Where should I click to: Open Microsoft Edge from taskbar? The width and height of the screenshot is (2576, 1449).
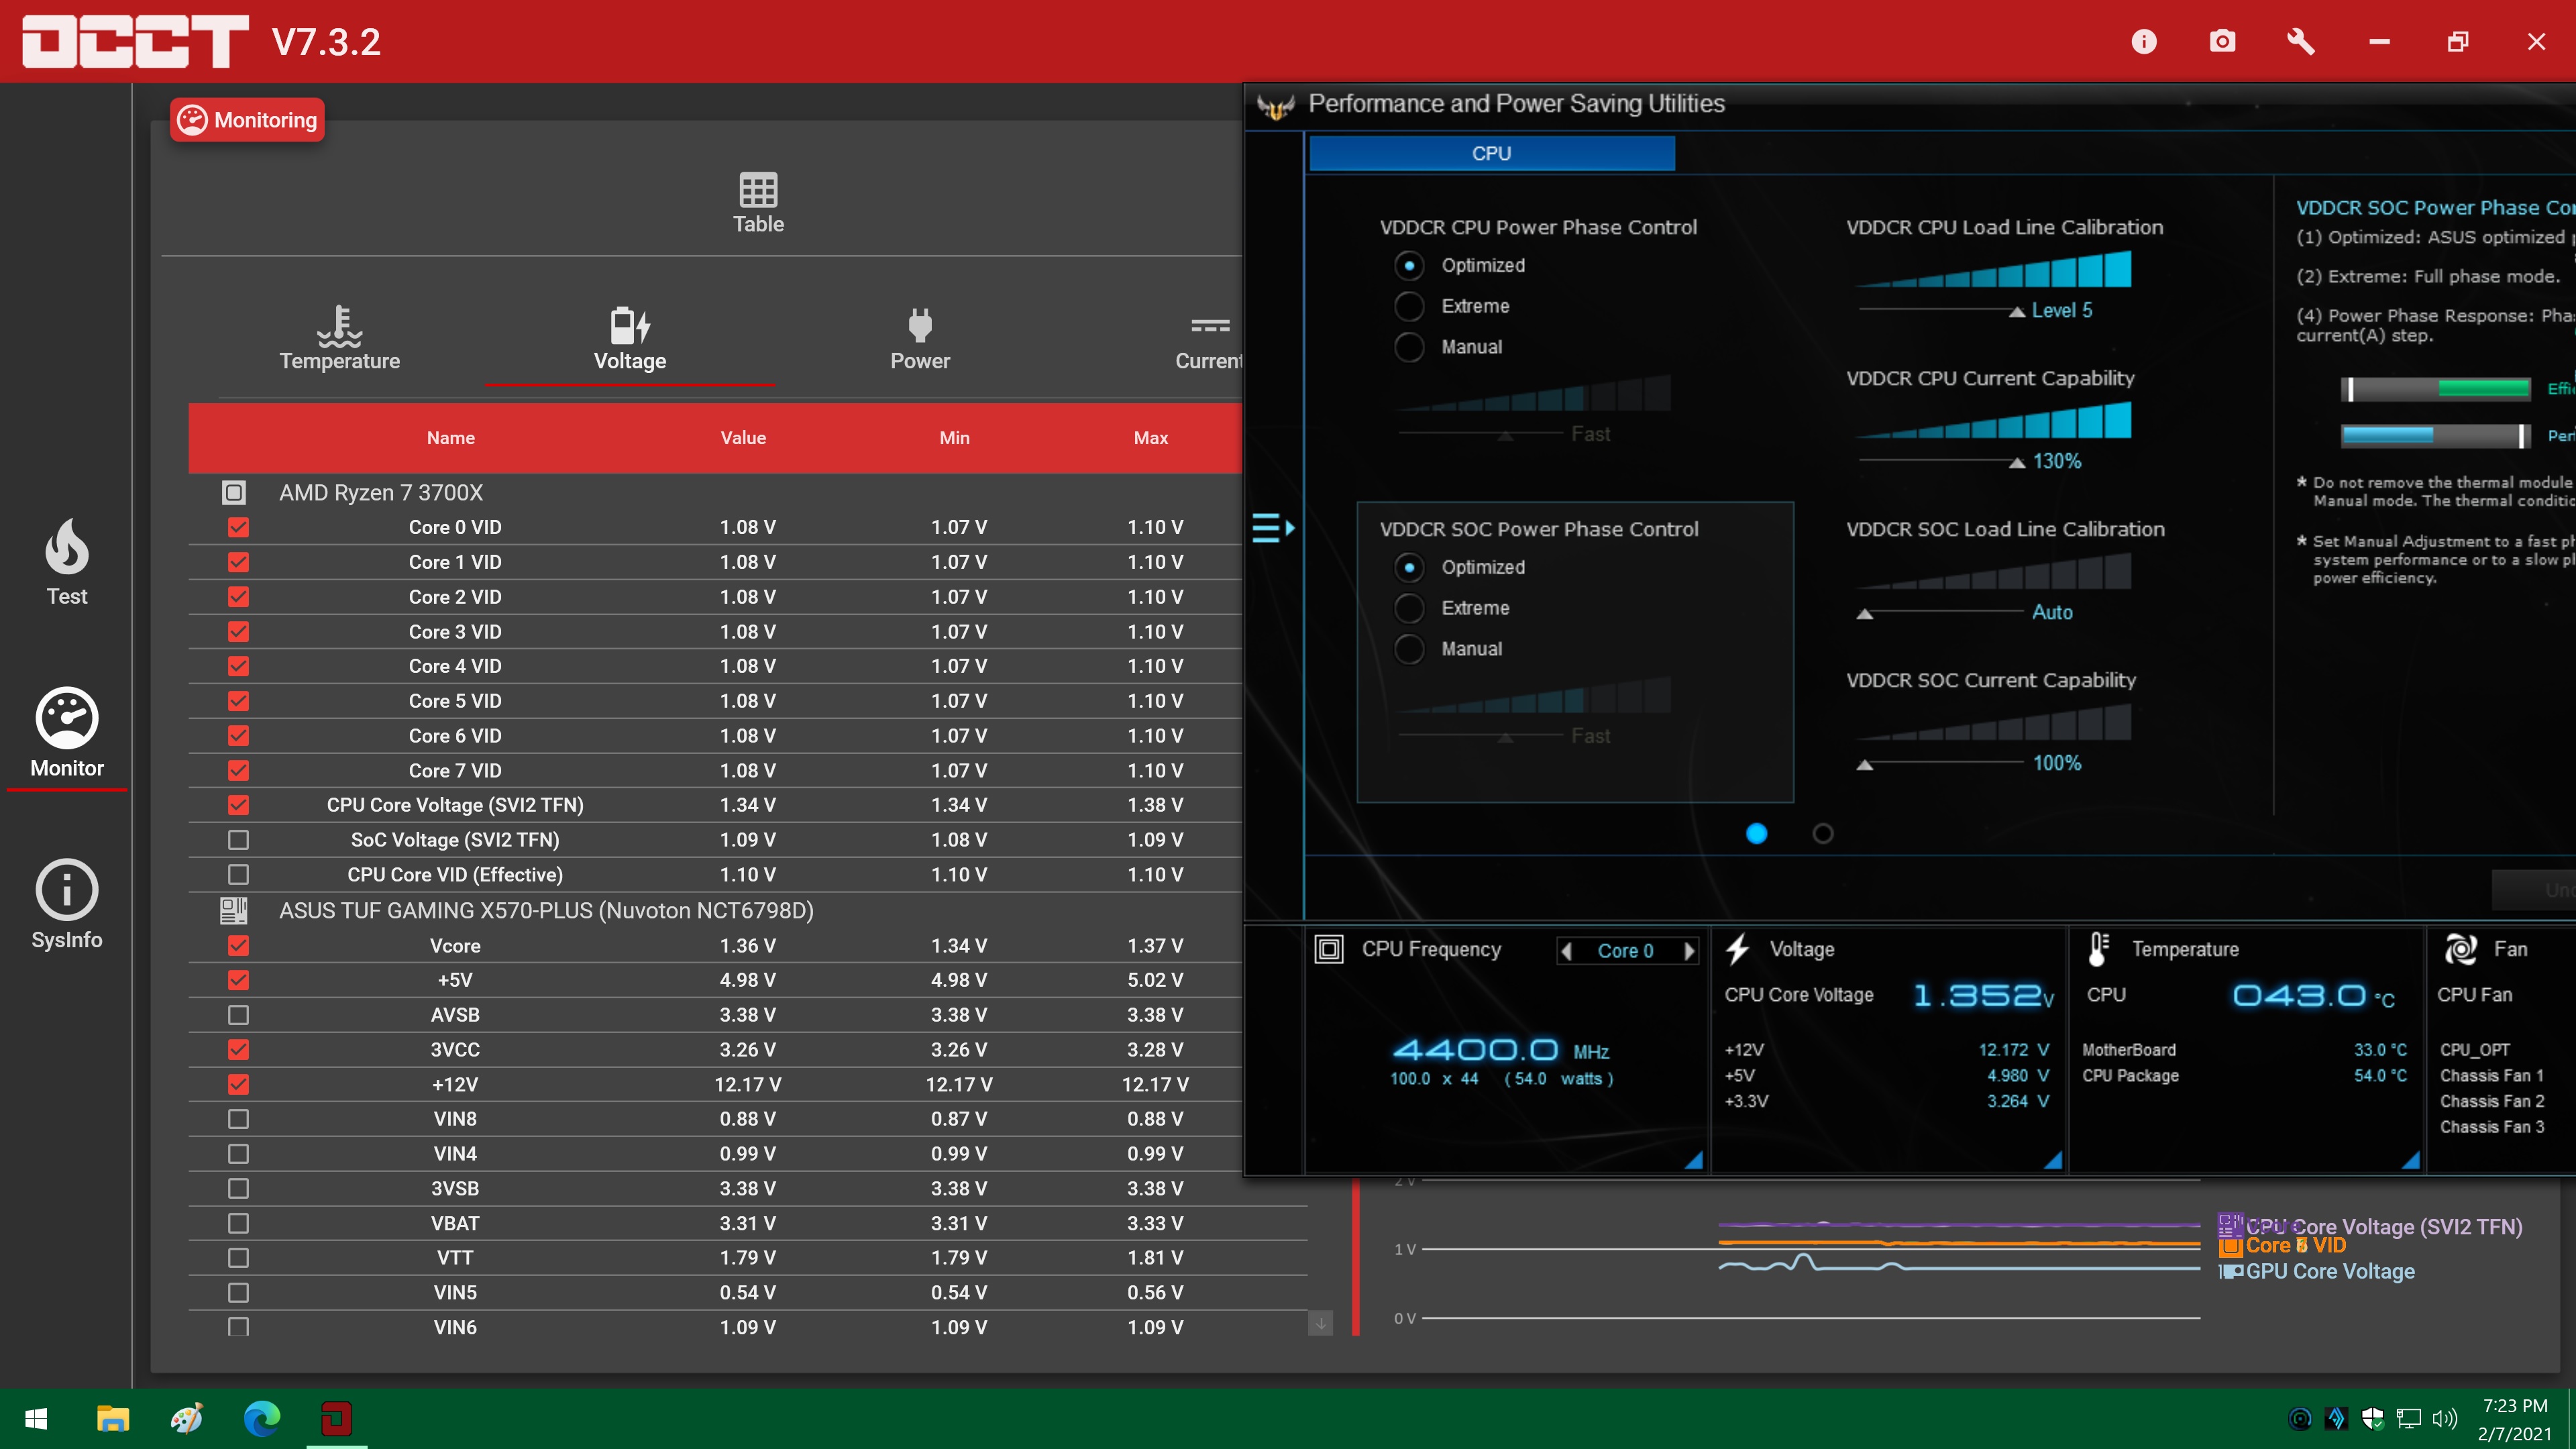262,1418
